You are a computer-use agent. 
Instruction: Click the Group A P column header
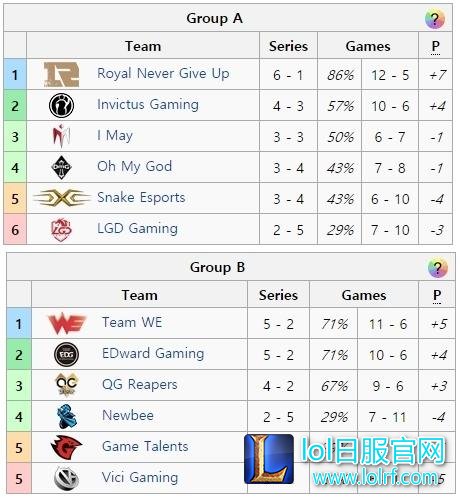tap(435, 46)
